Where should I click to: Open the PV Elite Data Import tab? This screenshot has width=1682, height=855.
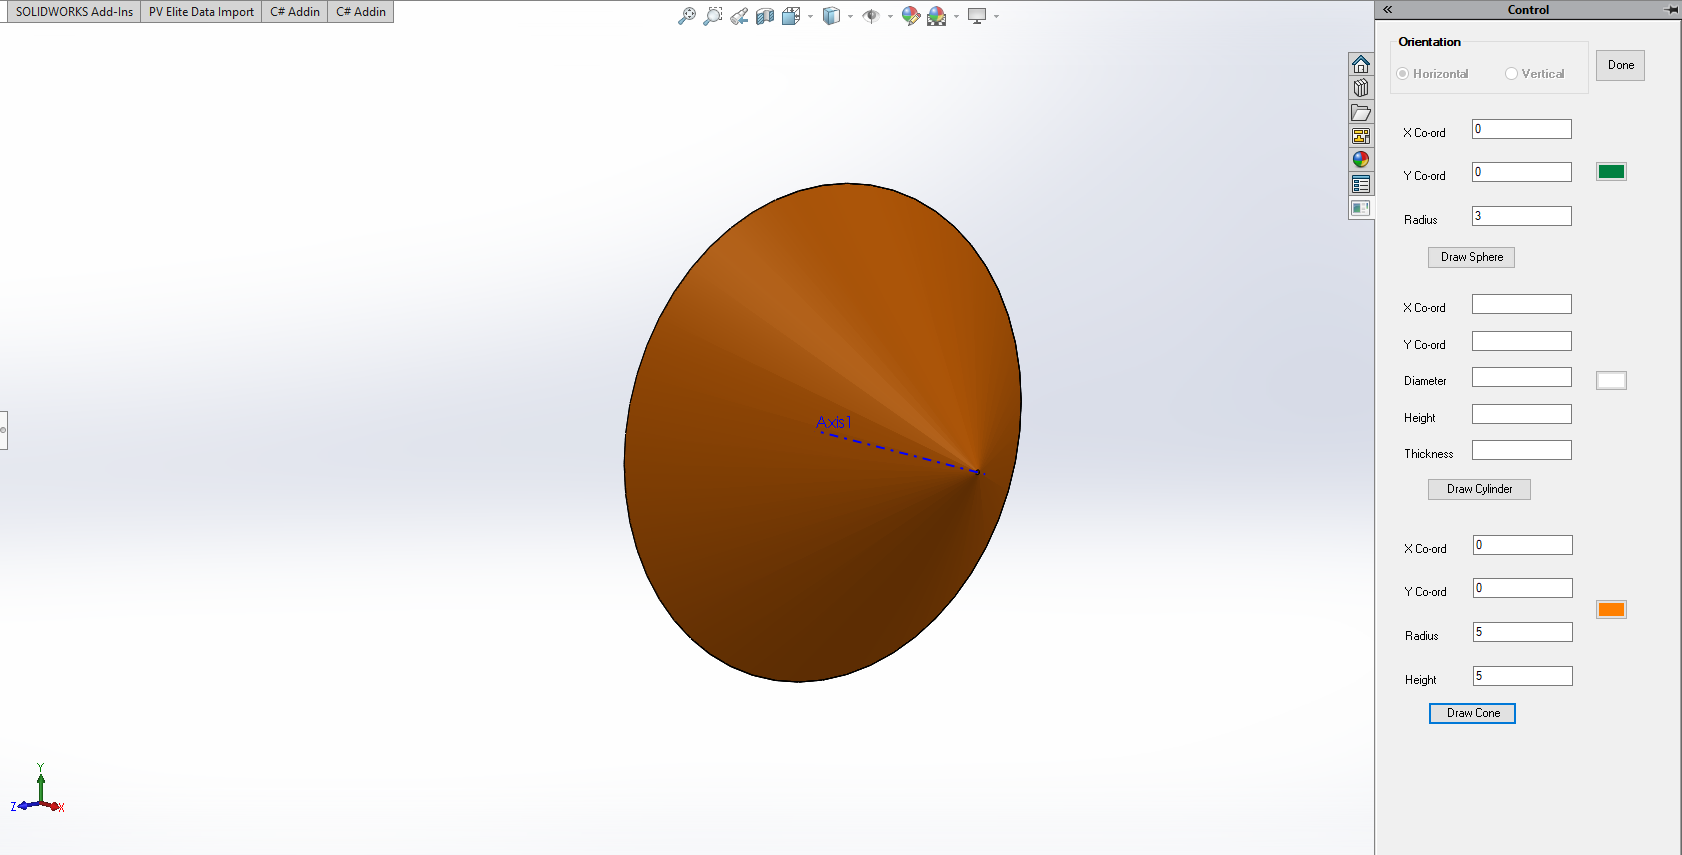pos(201,12)
